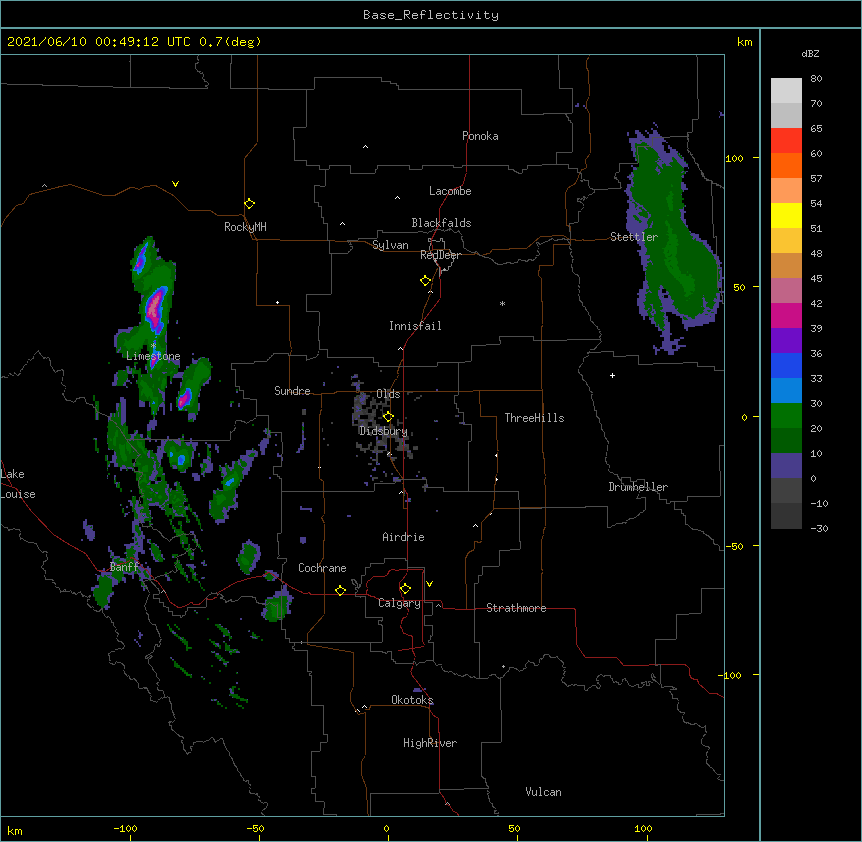The image size is (862, 842).
Task: Click the Cochrane label
Action: tap(322, 568)
